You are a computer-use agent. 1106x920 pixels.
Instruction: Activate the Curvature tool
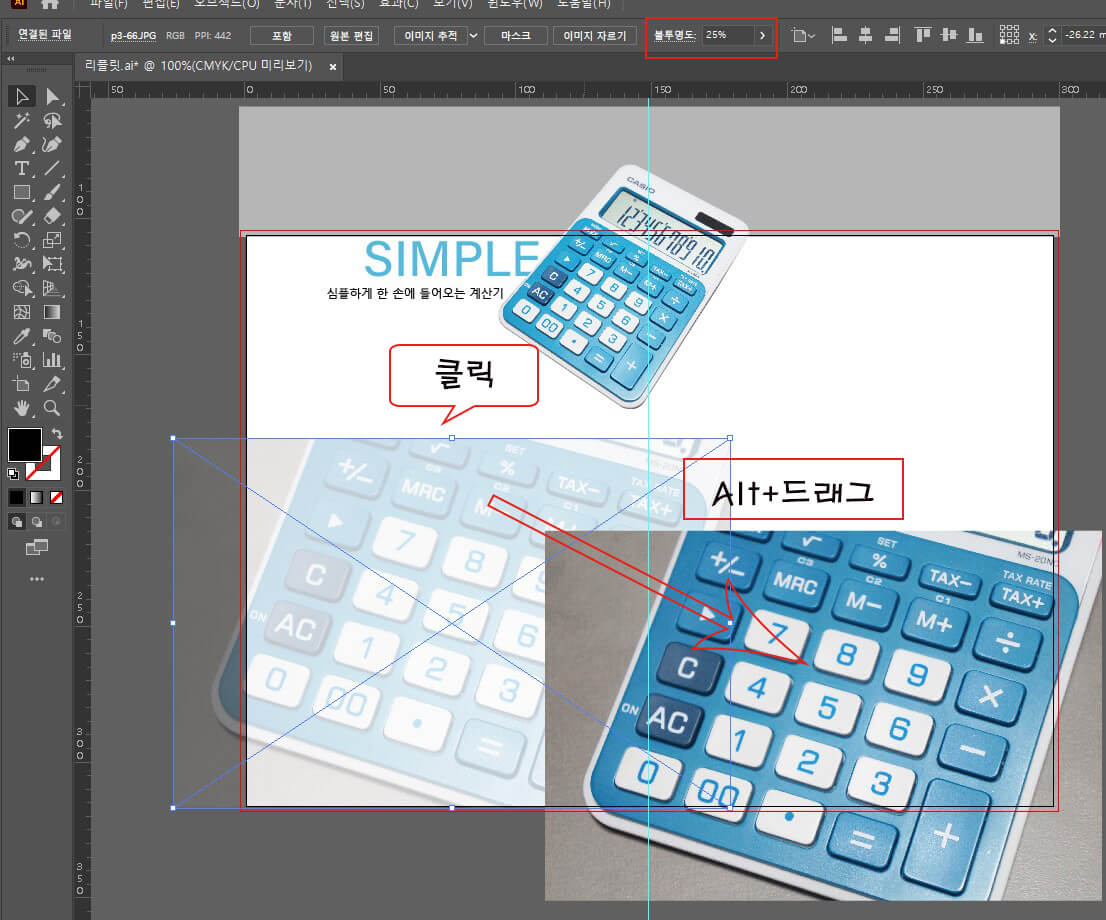52,145
